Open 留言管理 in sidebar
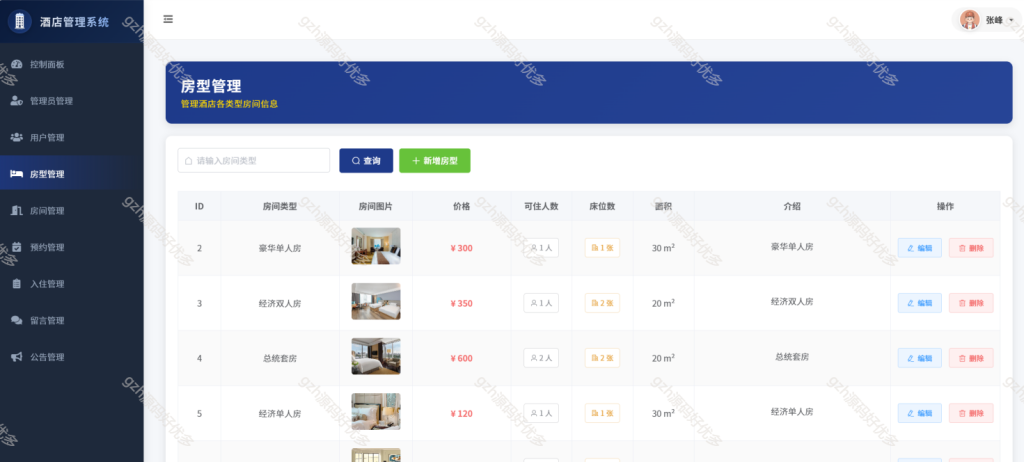Image resolution: width=1024 pixels, height=462 pixels. [x=72, y=320]
